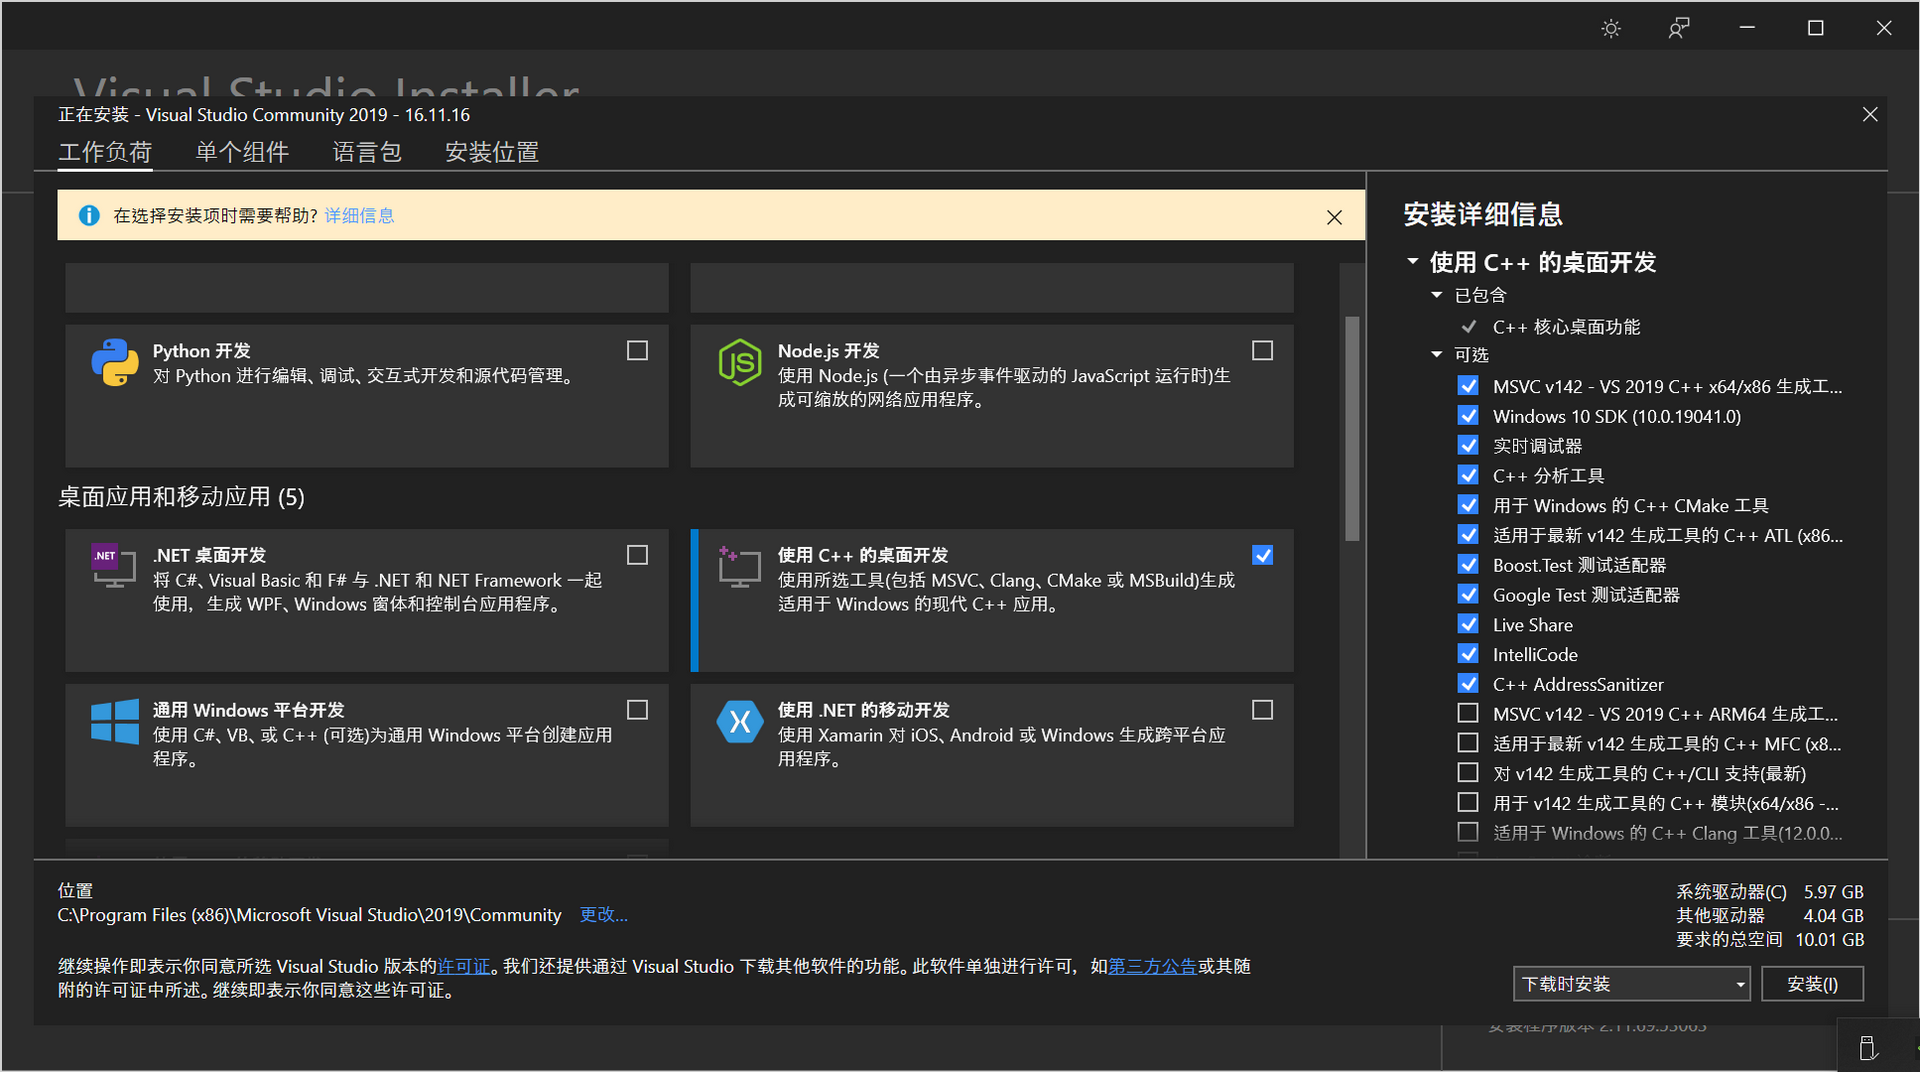Open the 语言包 tab
The image size is (1920, 1072).
(x=367, y=152)
